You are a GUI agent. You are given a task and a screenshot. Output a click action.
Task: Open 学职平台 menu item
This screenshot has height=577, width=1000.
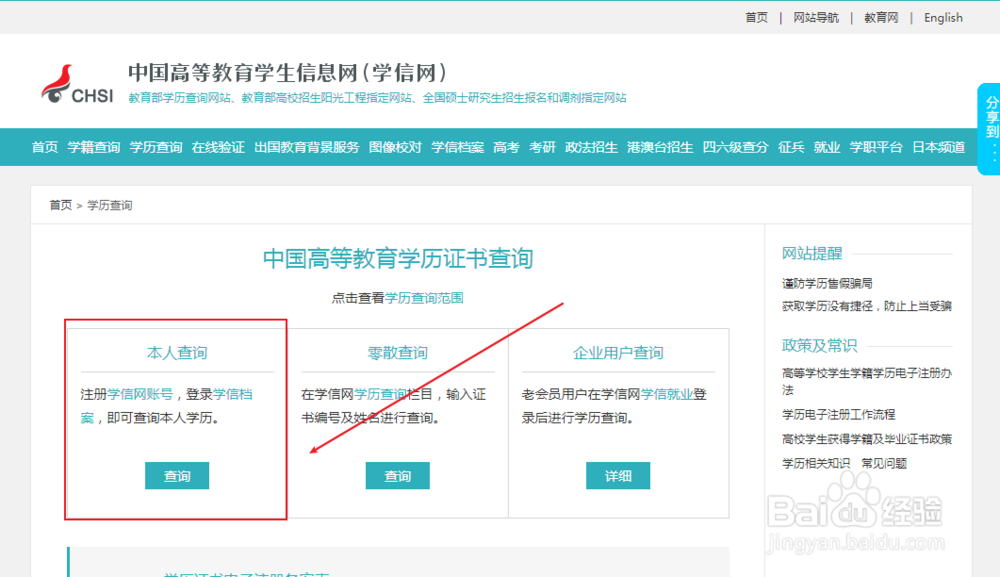[876, 147]
